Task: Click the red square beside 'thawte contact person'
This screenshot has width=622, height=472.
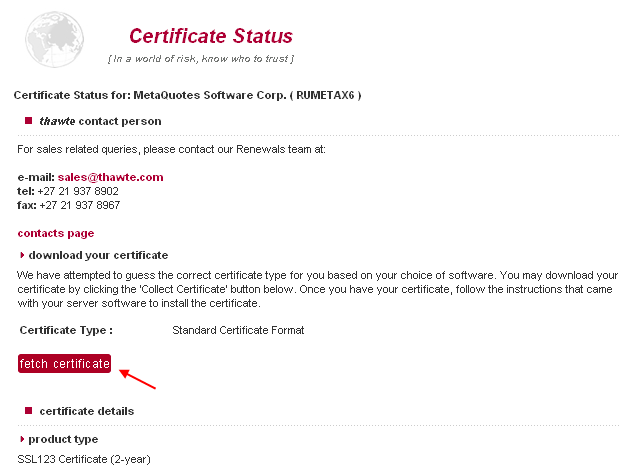Action: [x=28, y=121]
